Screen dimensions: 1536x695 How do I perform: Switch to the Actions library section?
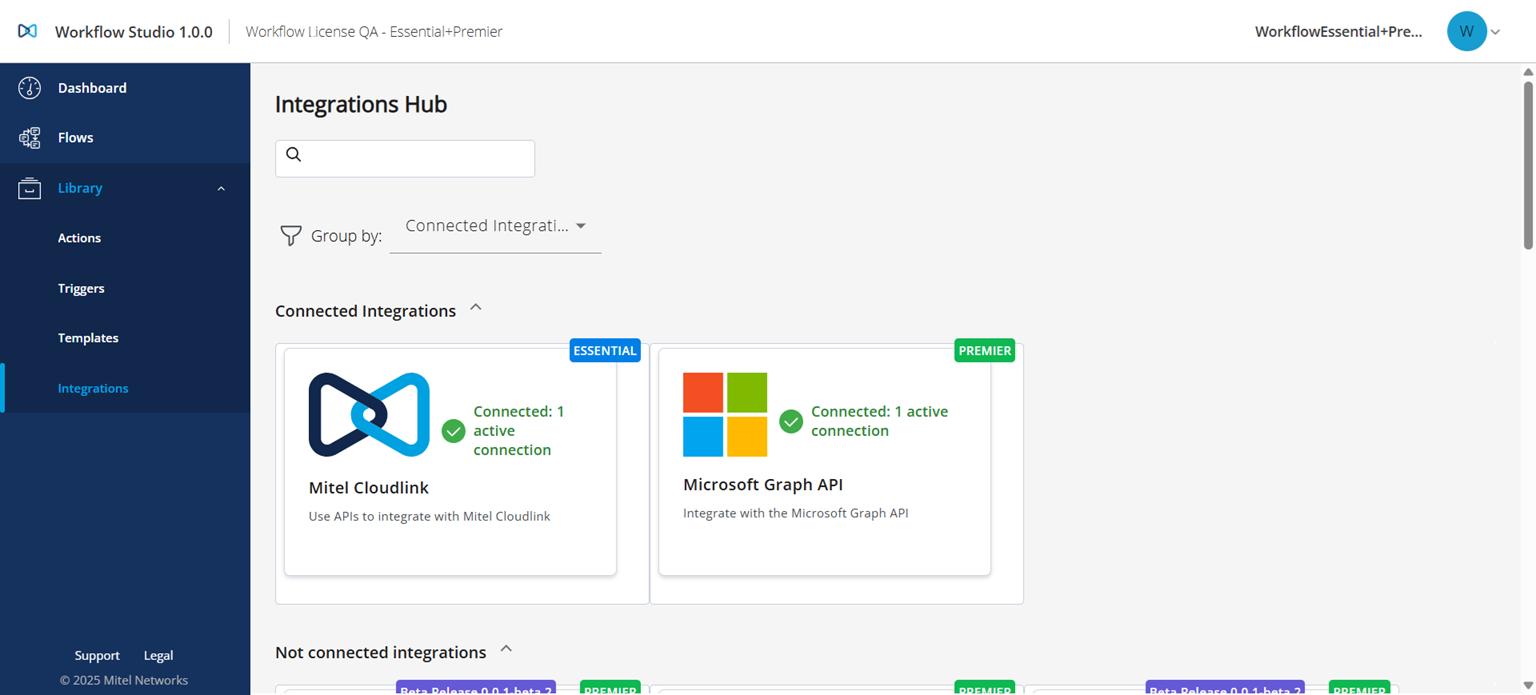(x=79, y=238)
